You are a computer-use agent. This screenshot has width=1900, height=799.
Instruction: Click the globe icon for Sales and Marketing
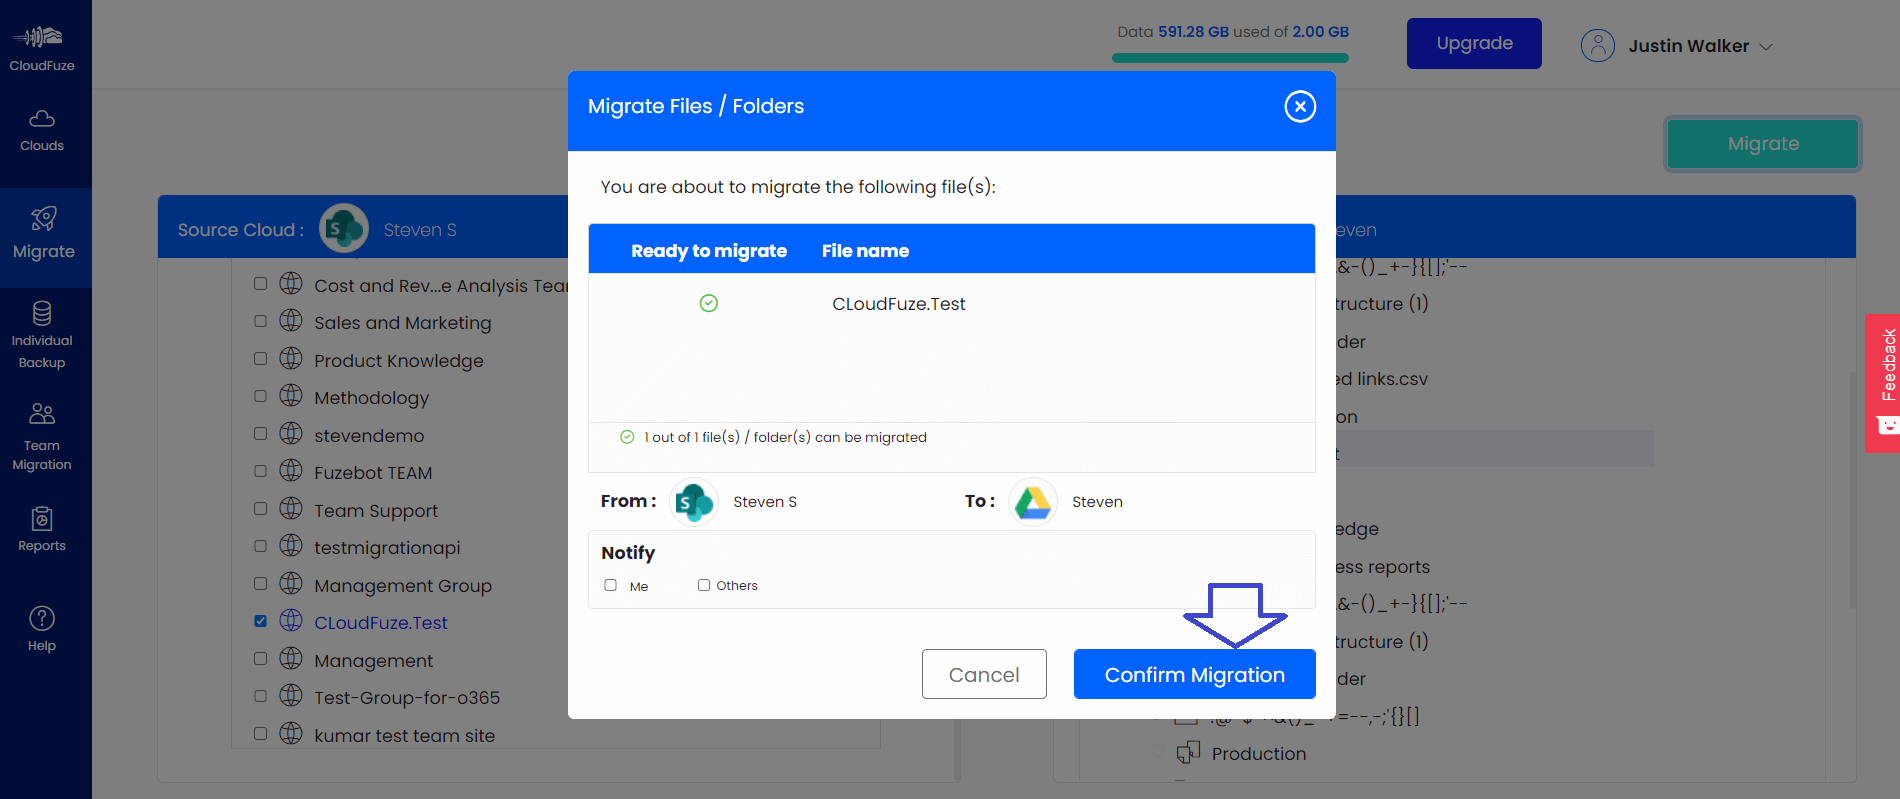(x=291, y=321)
